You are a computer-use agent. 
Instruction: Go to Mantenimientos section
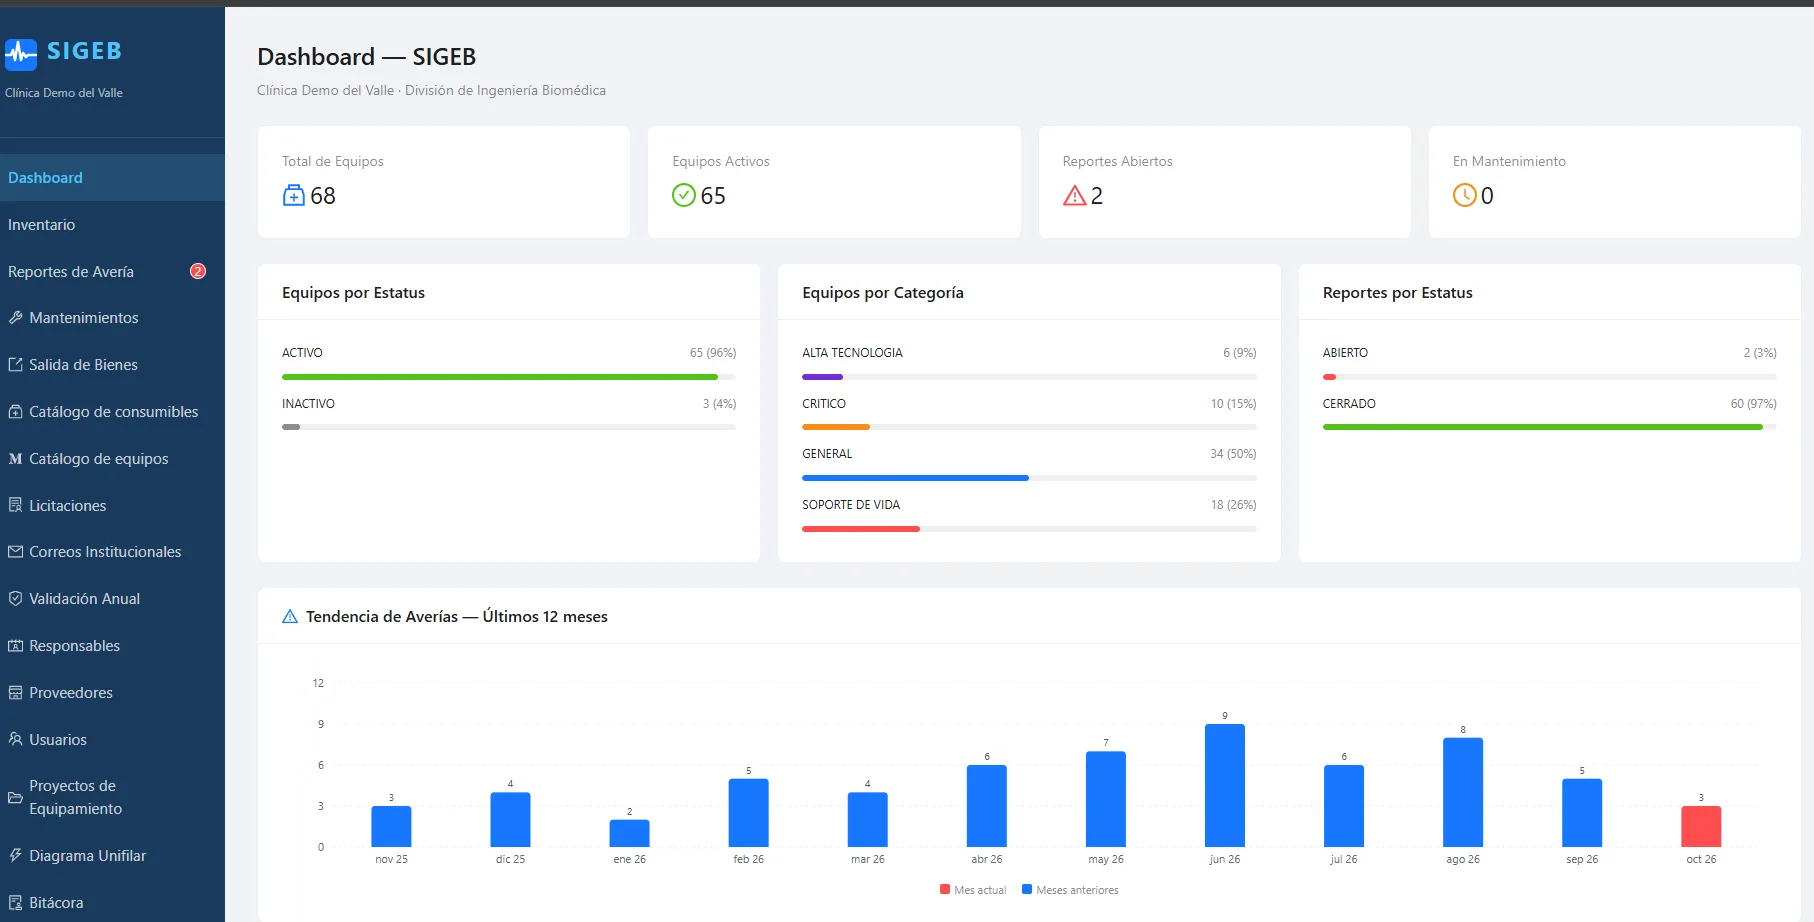tap(112, 318)
